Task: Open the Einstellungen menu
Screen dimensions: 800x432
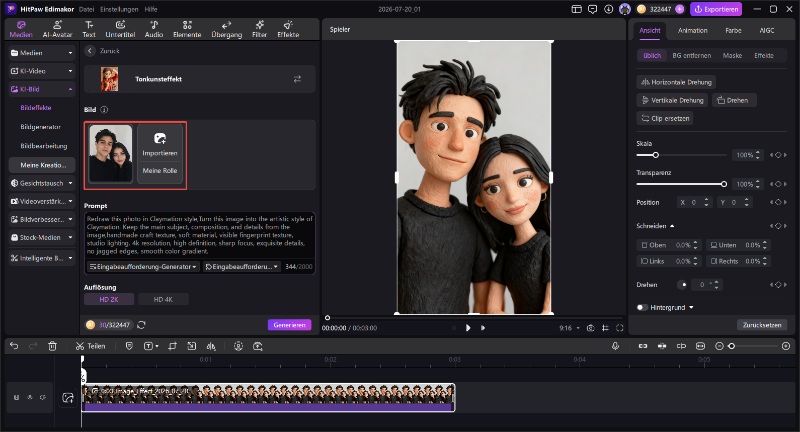Action: 119,9
